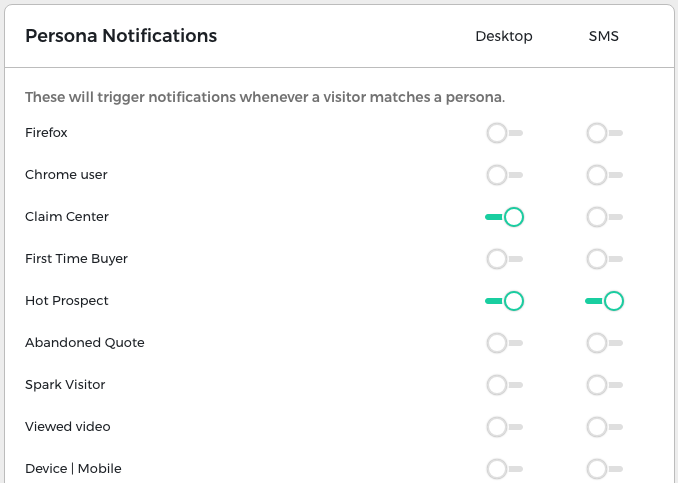Screen dimensions: 678x483
Task: Turn on Desktop toggle for Chrome user
Action: (504, 175)
